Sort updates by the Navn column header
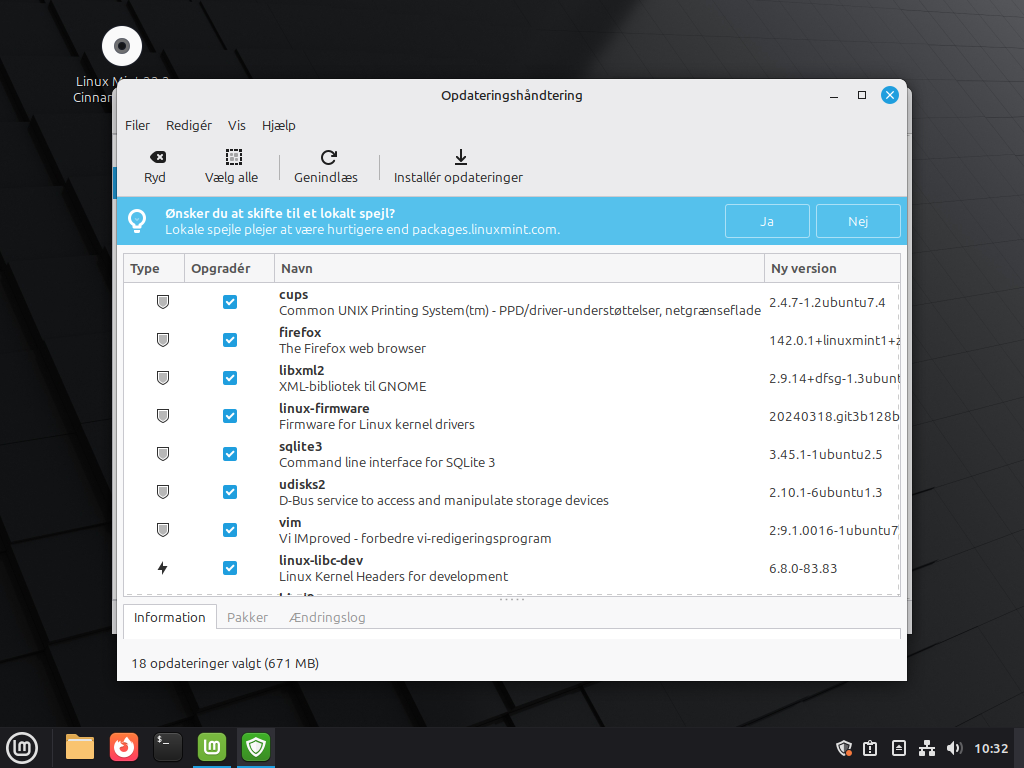Viewport: 1024px width, 768px height. tap(296, 268)
